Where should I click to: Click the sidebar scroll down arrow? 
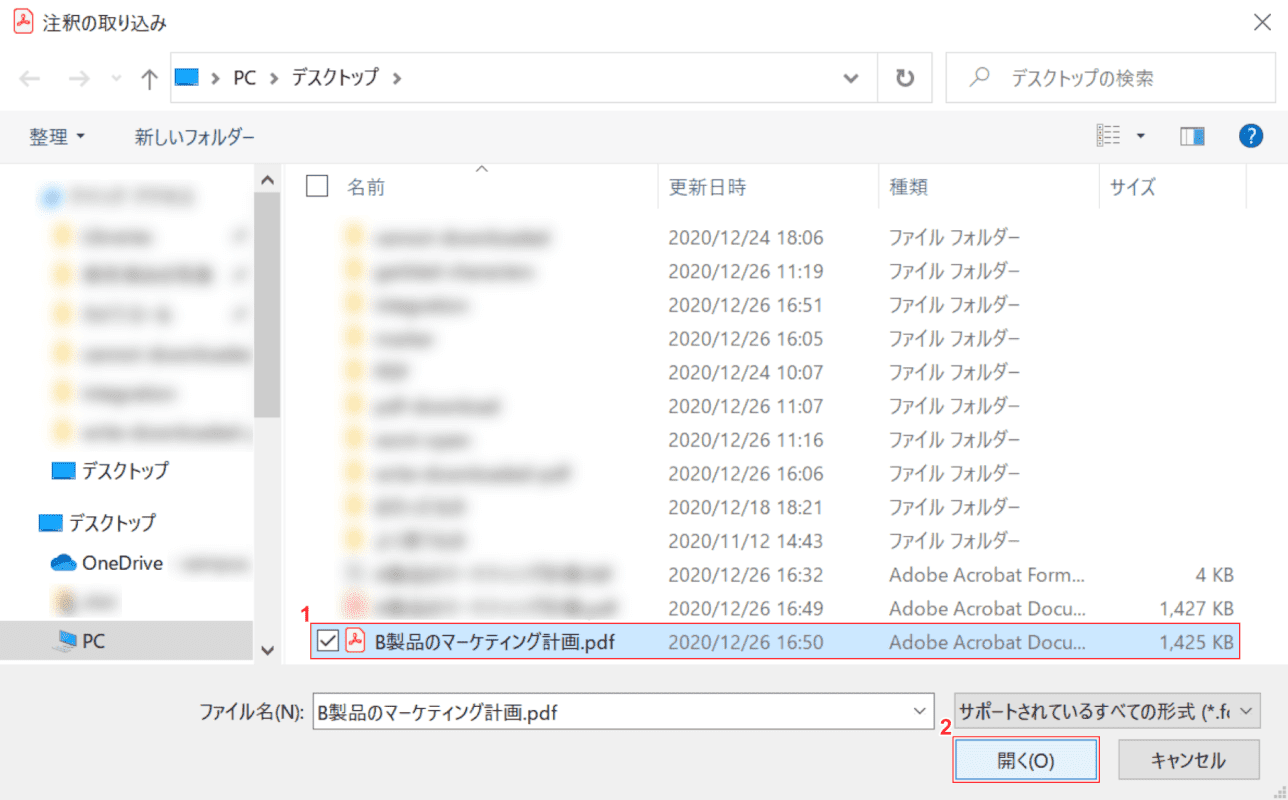tap(267, 649)
